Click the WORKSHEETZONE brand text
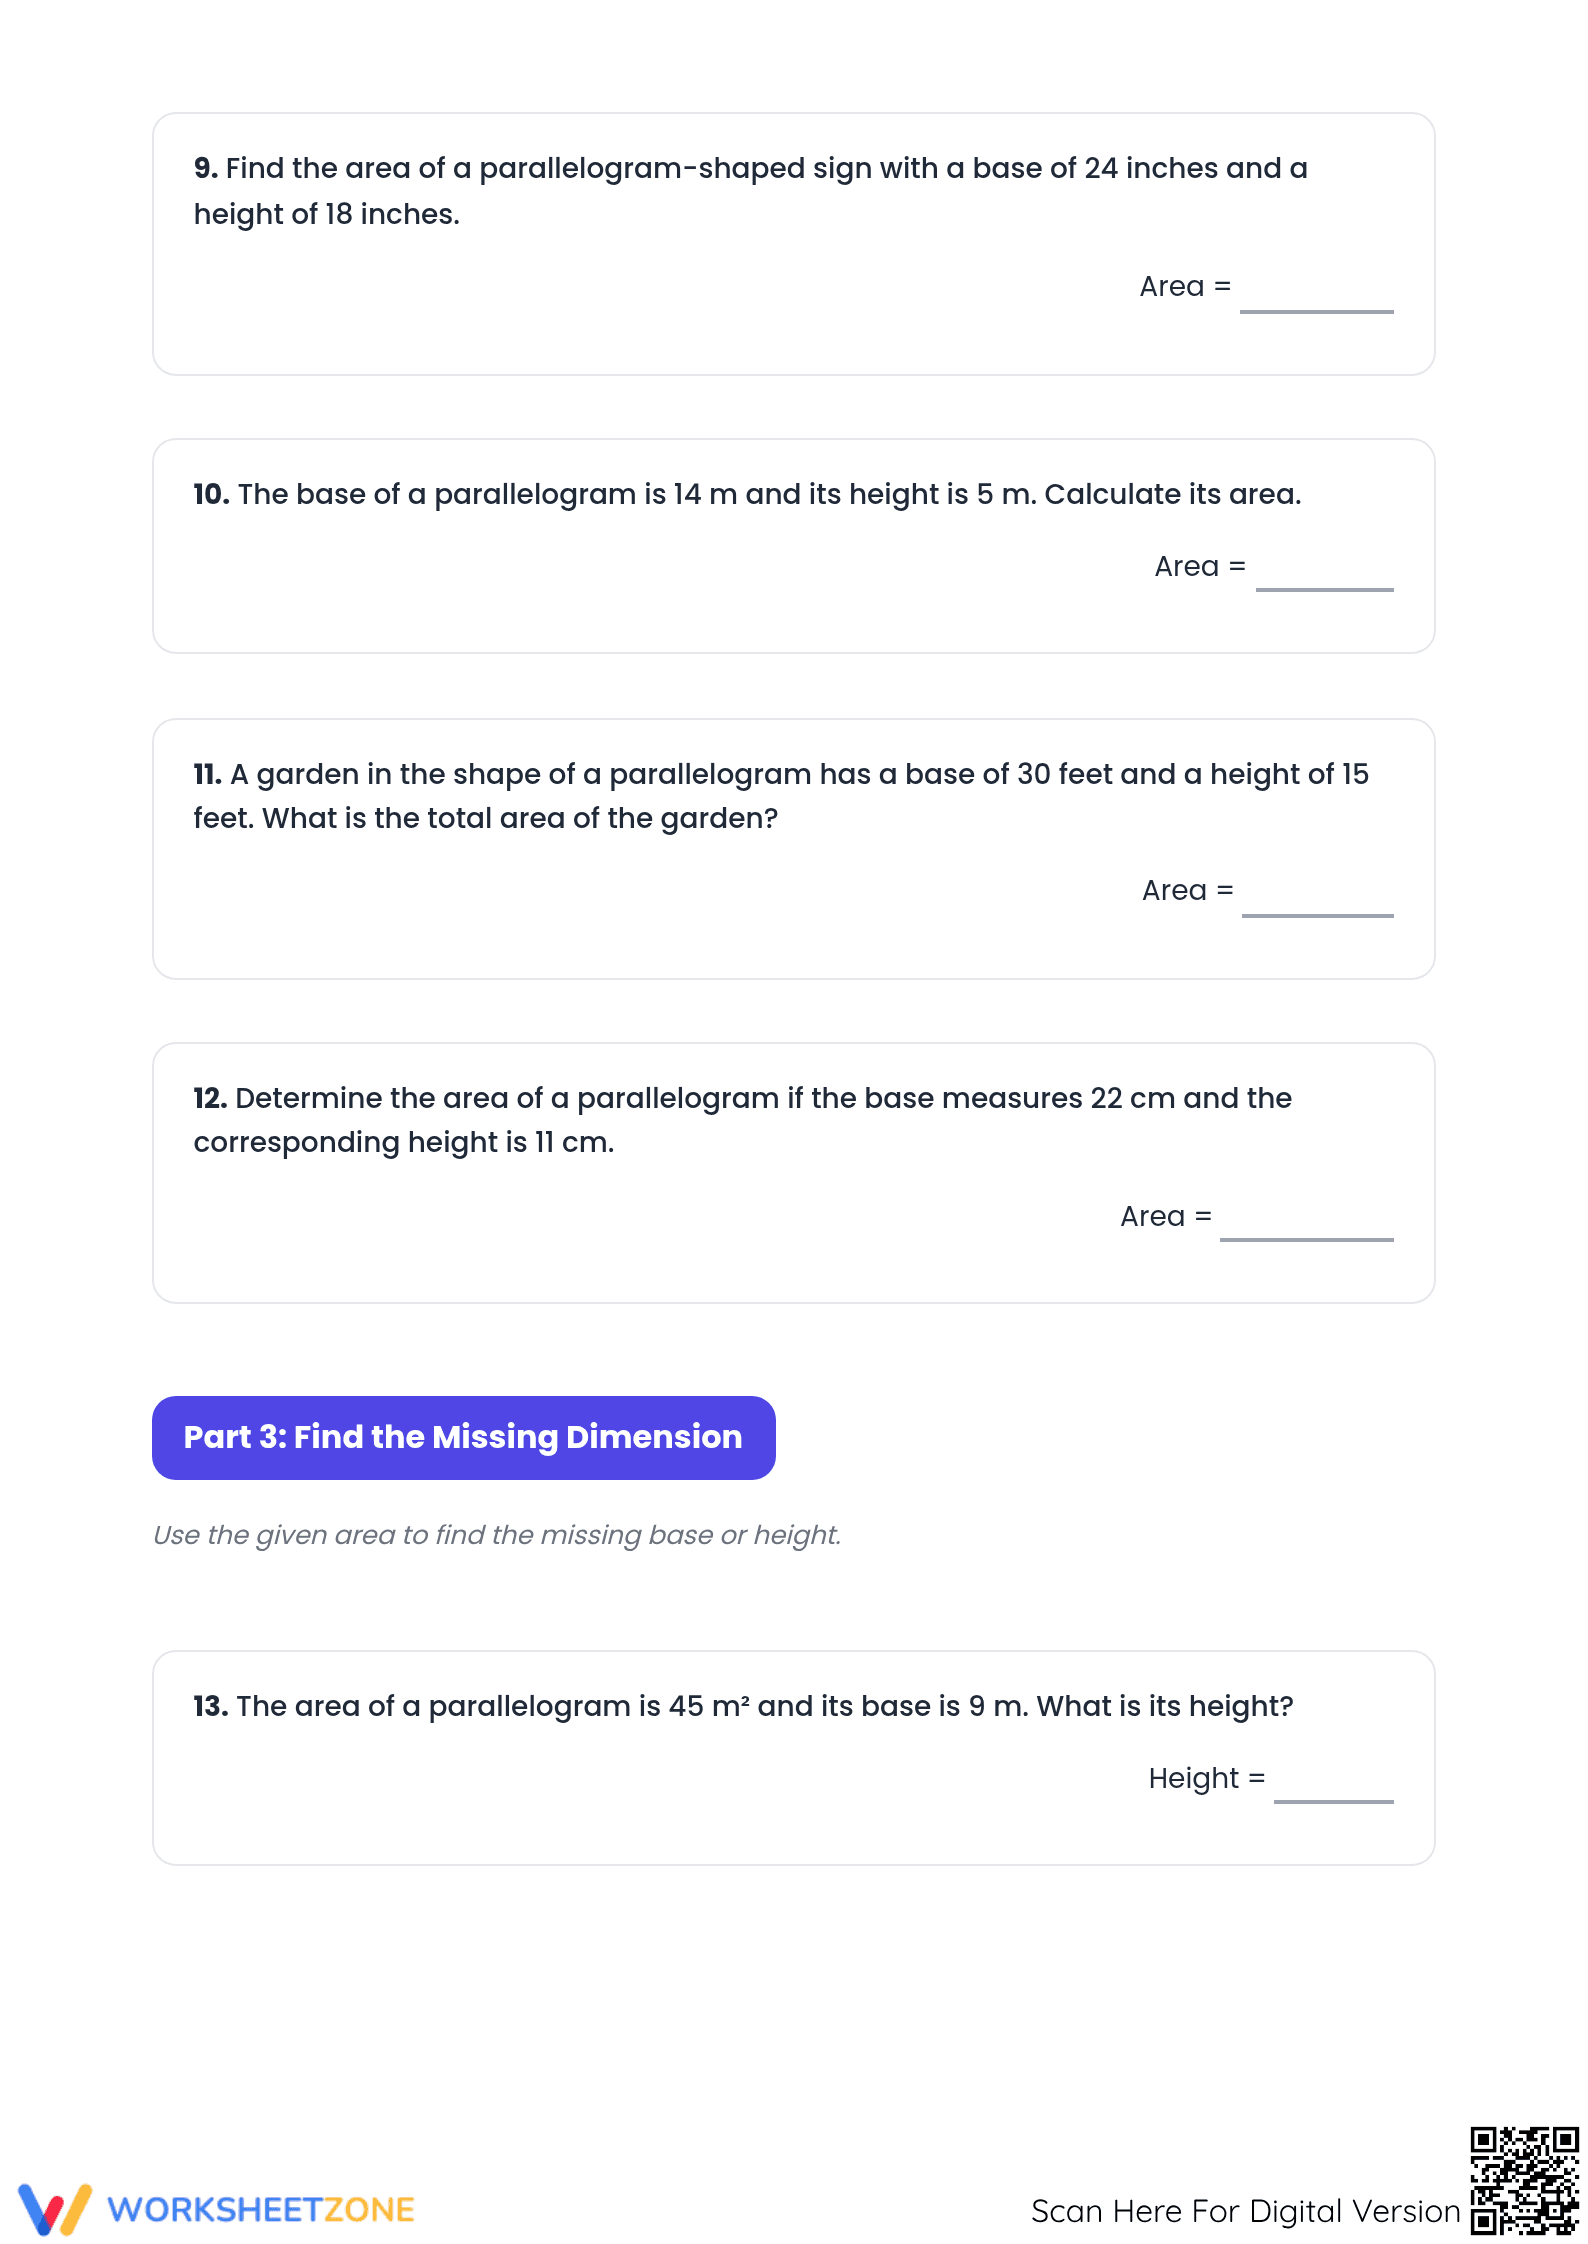 coord(261,2210)
